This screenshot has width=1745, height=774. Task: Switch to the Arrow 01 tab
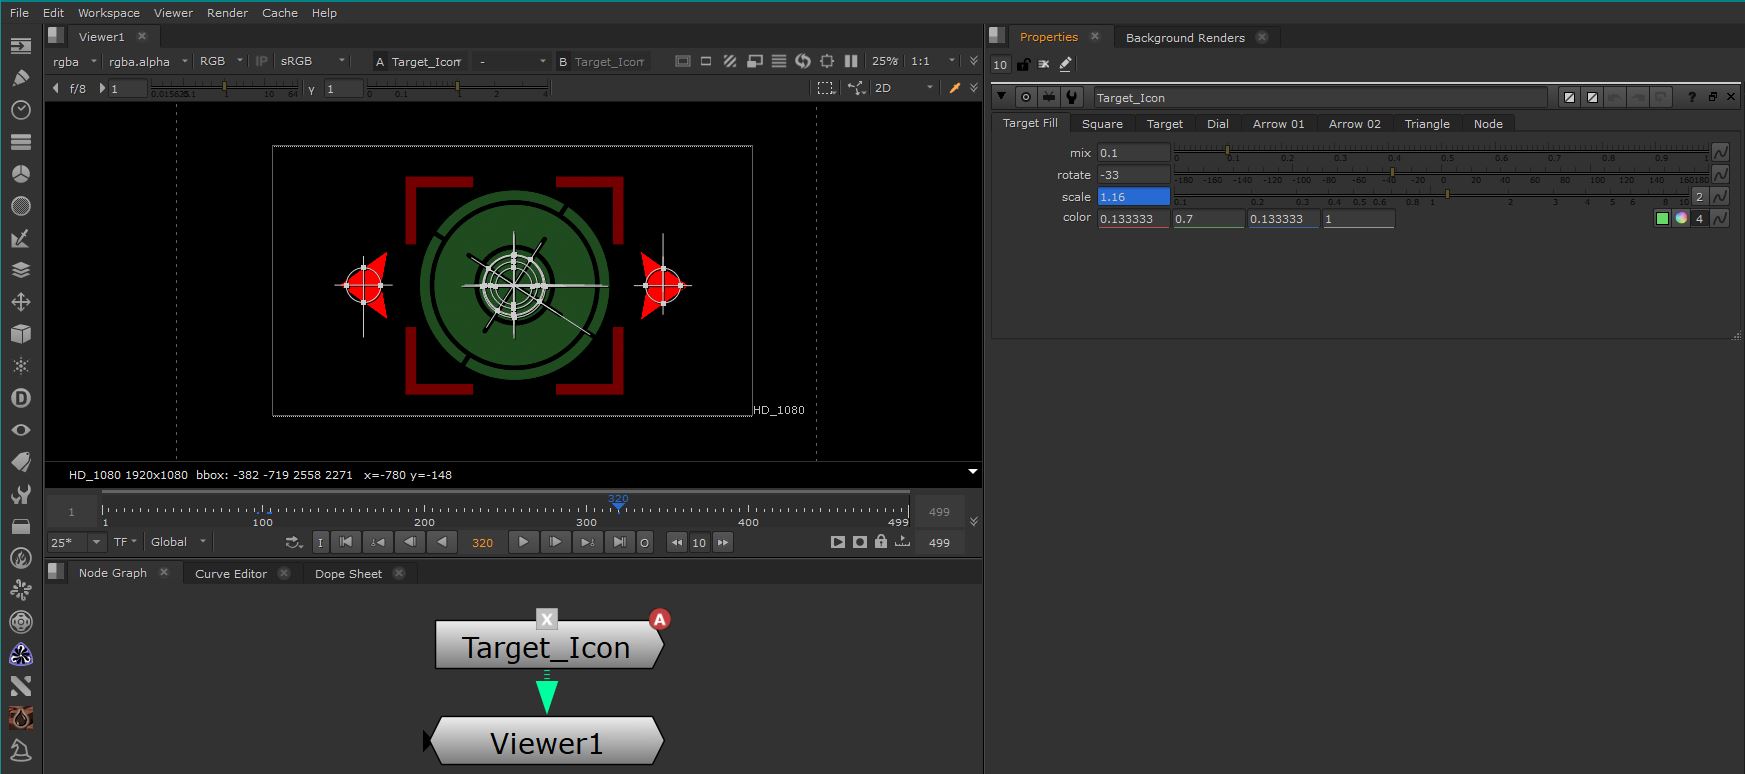(x=1278, y=124)
